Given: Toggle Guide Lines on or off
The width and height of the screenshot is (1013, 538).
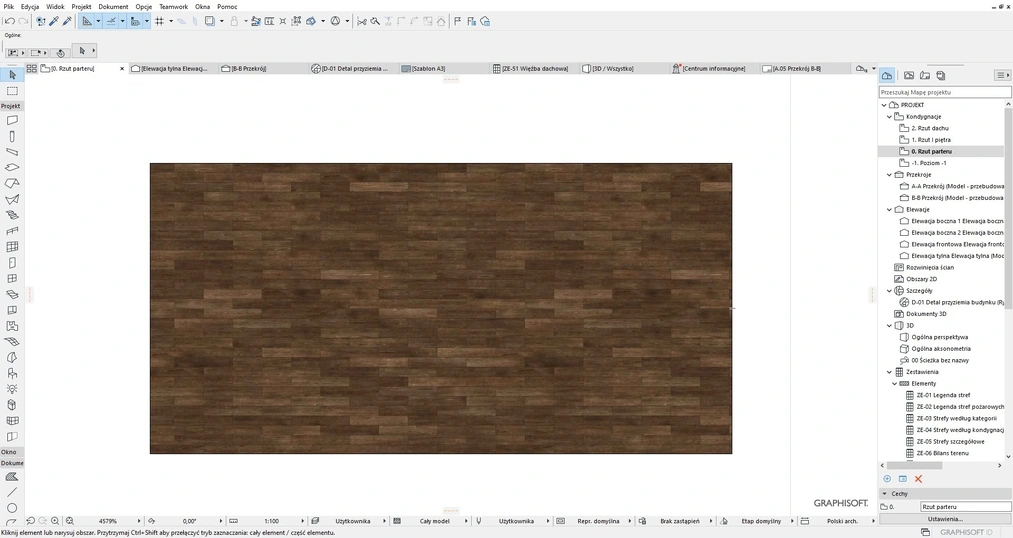Looking at the screenshot, I should coord(87,21).
